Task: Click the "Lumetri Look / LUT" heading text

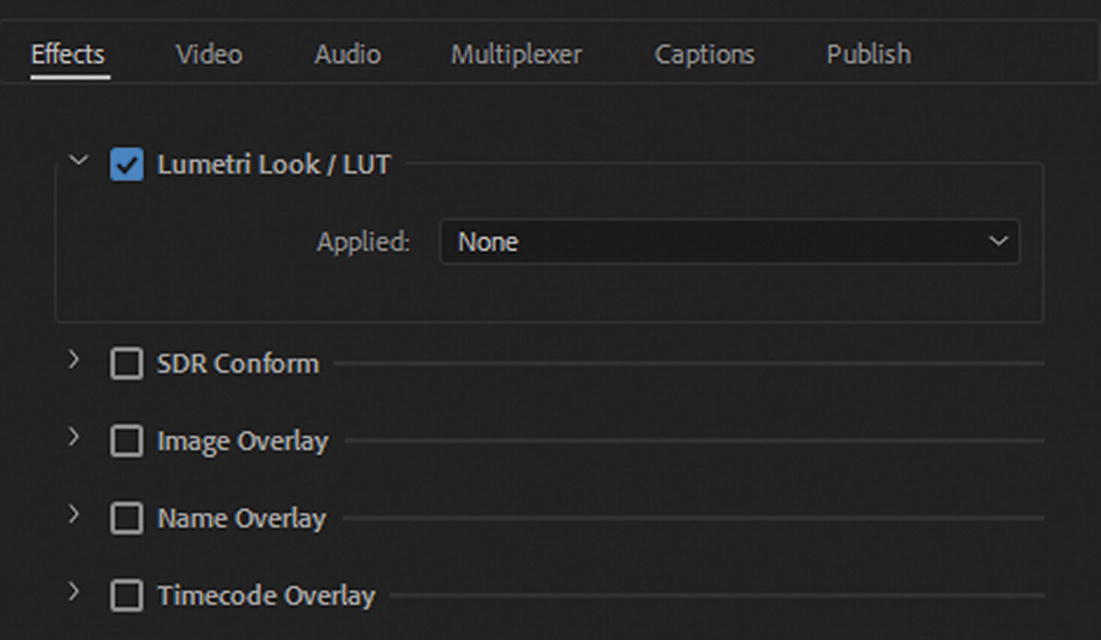Action: click(273, 165)
